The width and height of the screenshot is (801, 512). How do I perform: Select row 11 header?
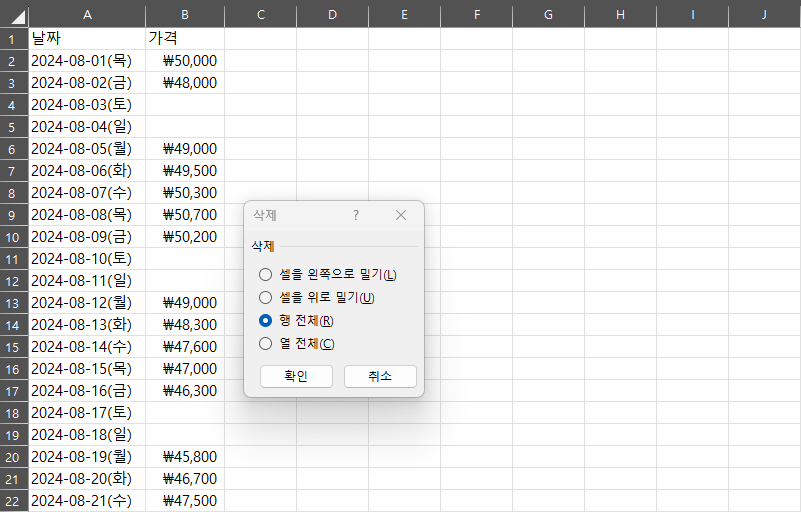tap(14, 259)
